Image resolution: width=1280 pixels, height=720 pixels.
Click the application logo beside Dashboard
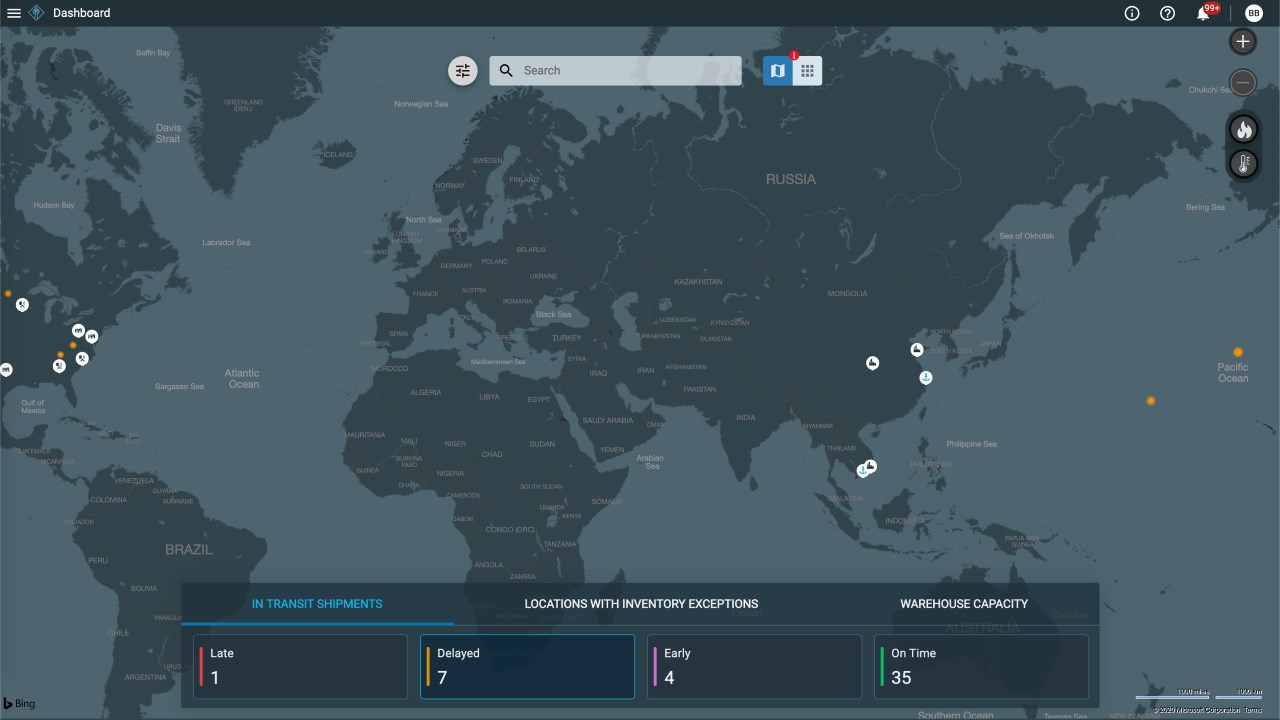pos(37,13)
